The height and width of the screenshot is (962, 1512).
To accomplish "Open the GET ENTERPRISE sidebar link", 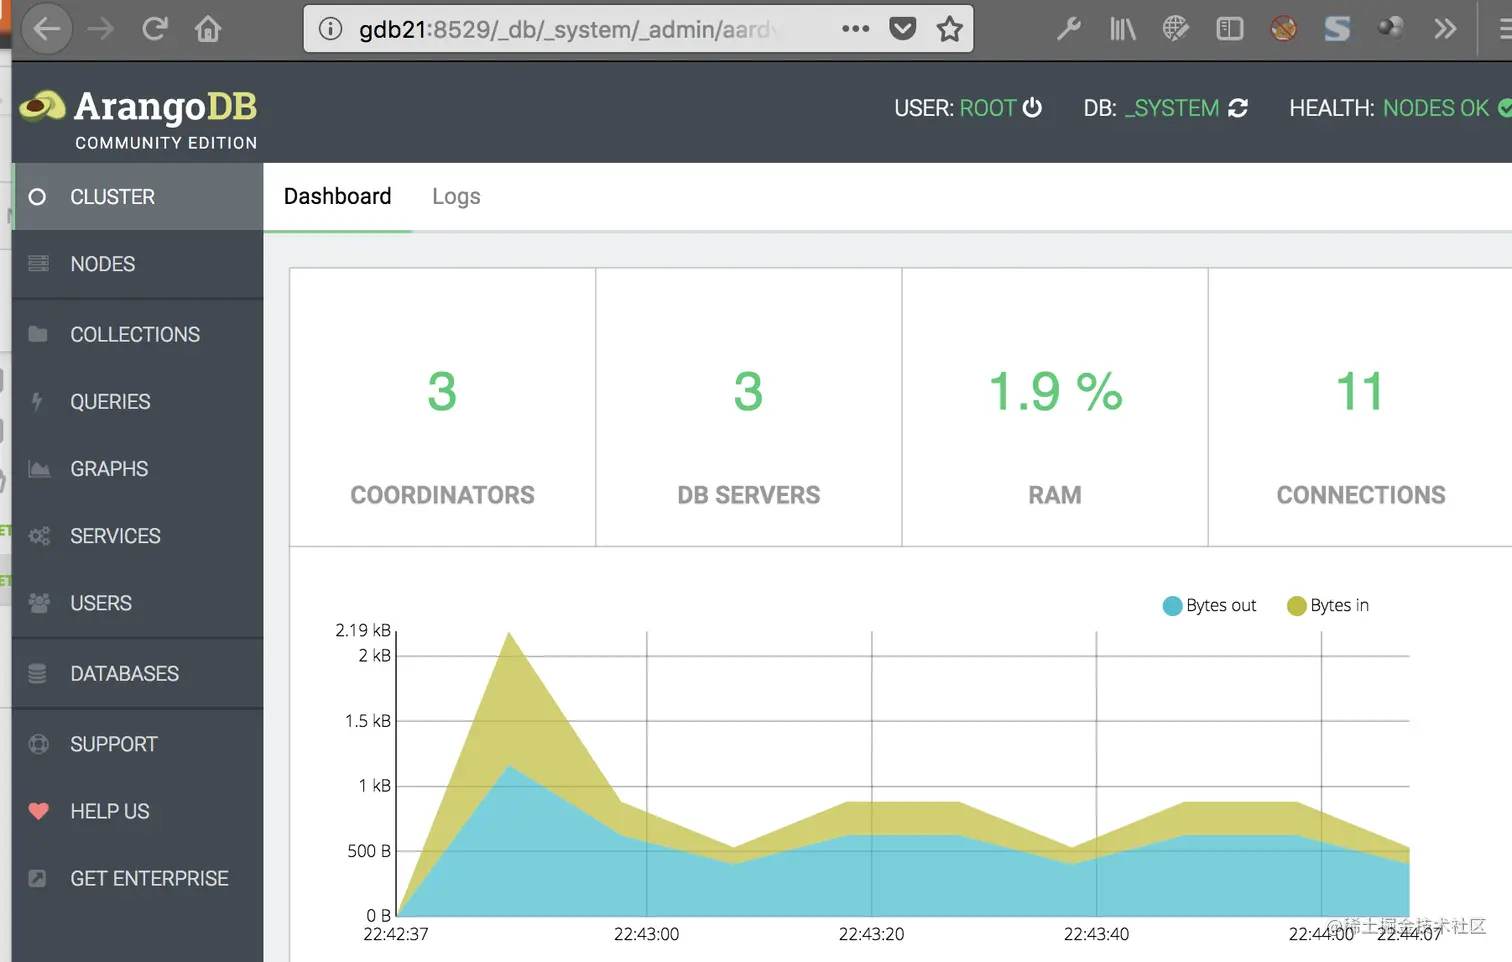I will point(138,878).
